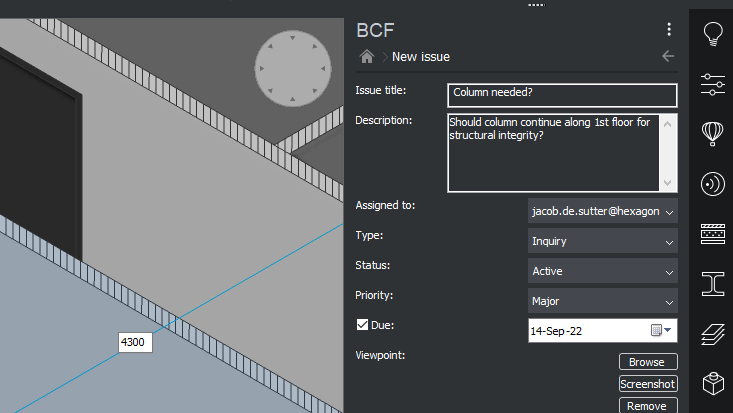The image size is (733, 413).
Task: Open the Profiles I-beam icon
Action: (712, 284)
